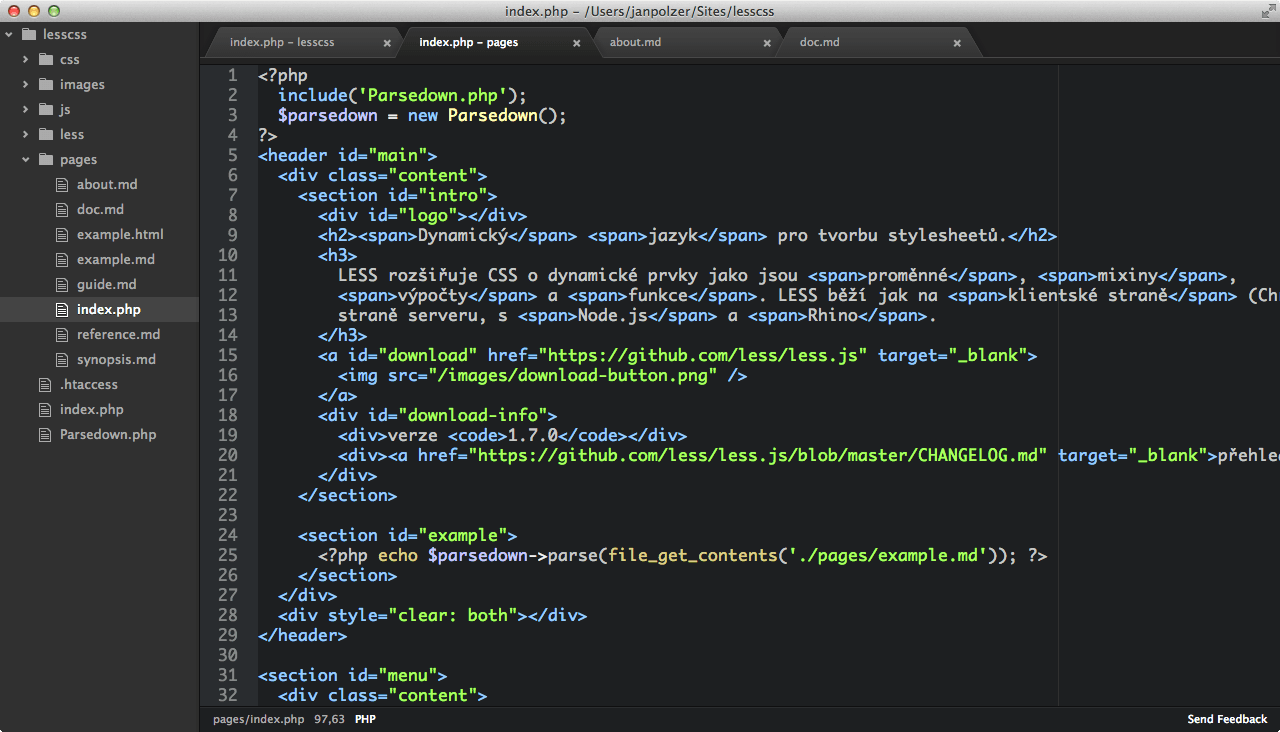Screen dimensions: 1280x732
Task: Click the file icon beside .htaccess
Action: point(44,384)
